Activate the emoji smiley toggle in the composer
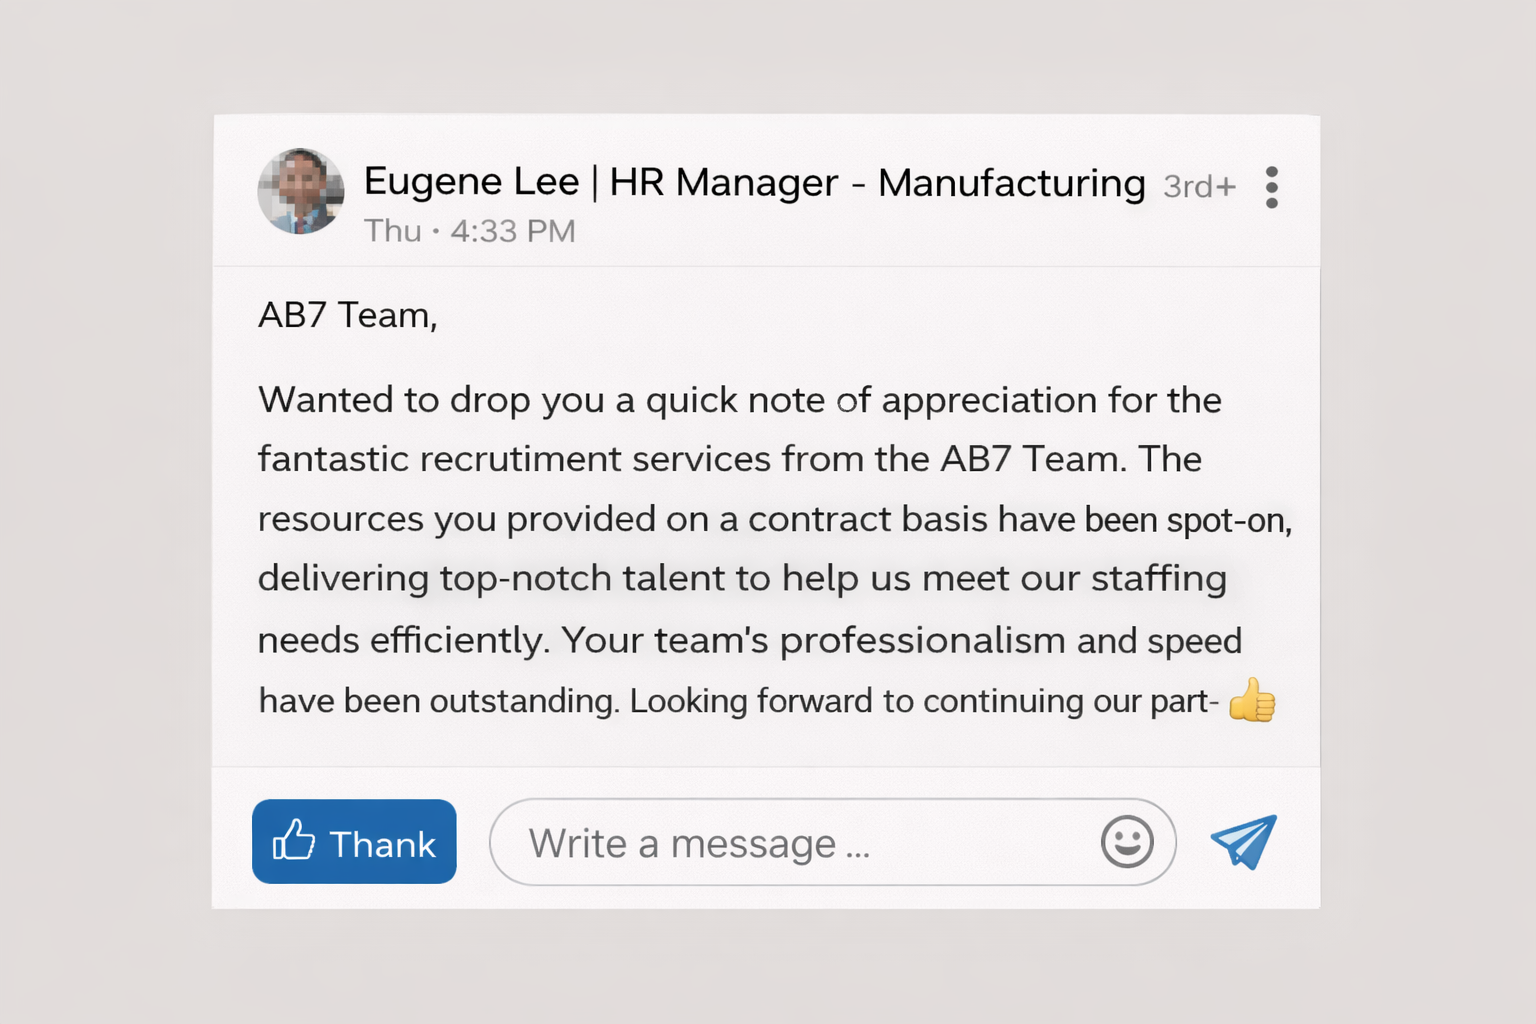The width and height of the screenshot is (1536, 1024). (1127, 842)
